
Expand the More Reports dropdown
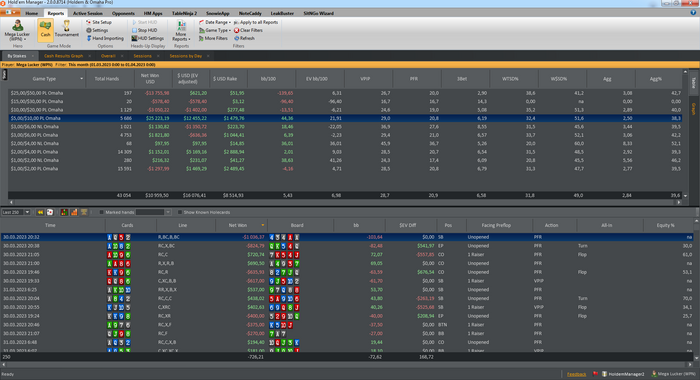tap(181, 30)
